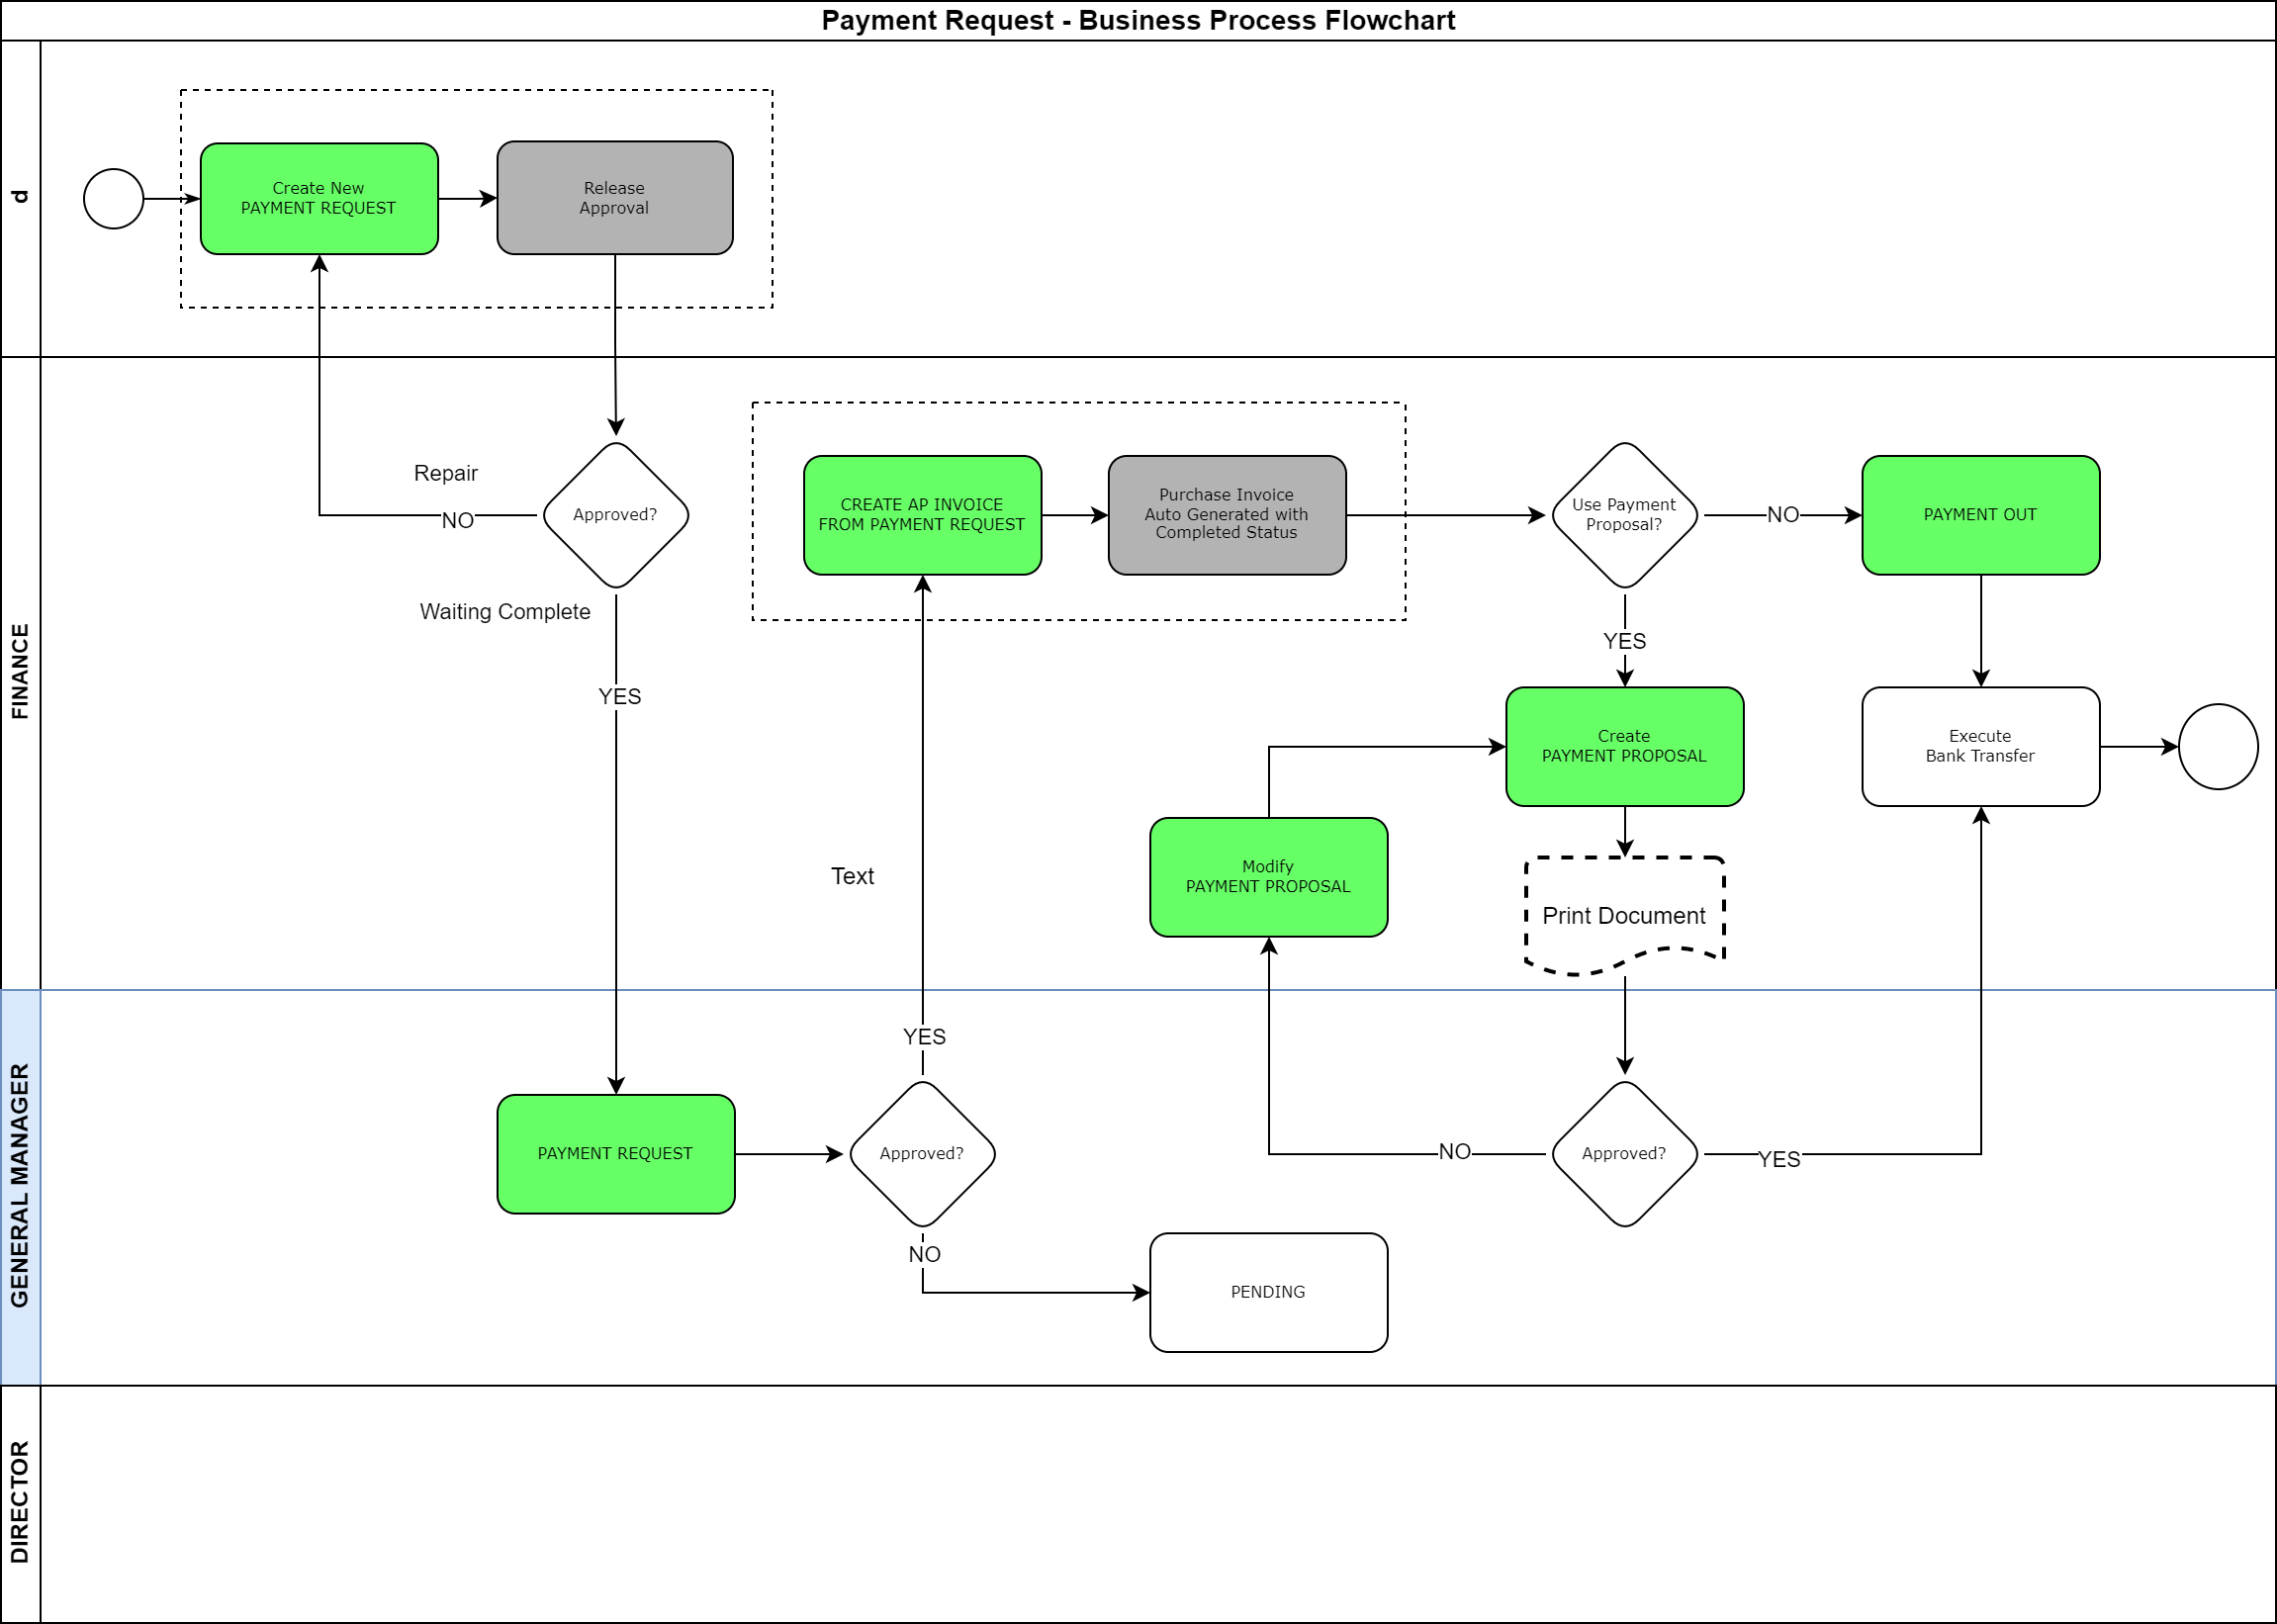
Task: Click the PAYMENT OUT green box
Action: click(1979, 515)
